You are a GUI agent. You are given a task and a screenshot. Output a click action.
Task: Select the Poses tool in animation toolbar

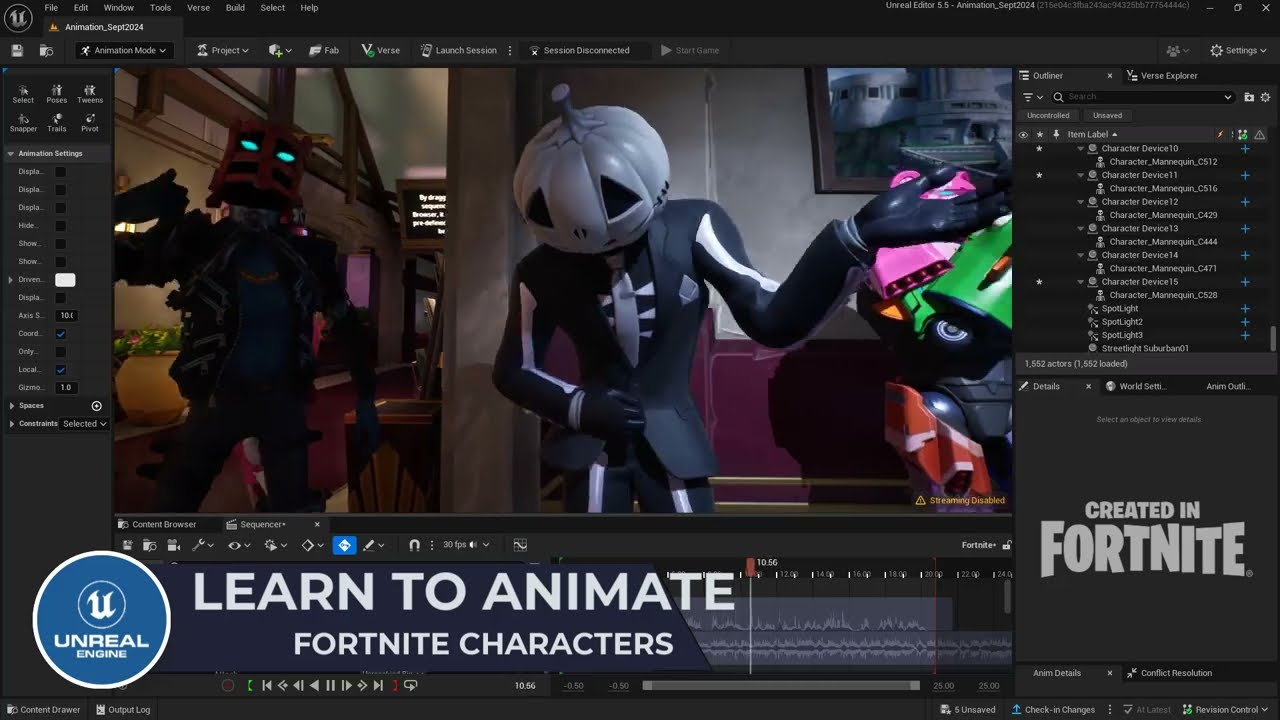point(56,94)
